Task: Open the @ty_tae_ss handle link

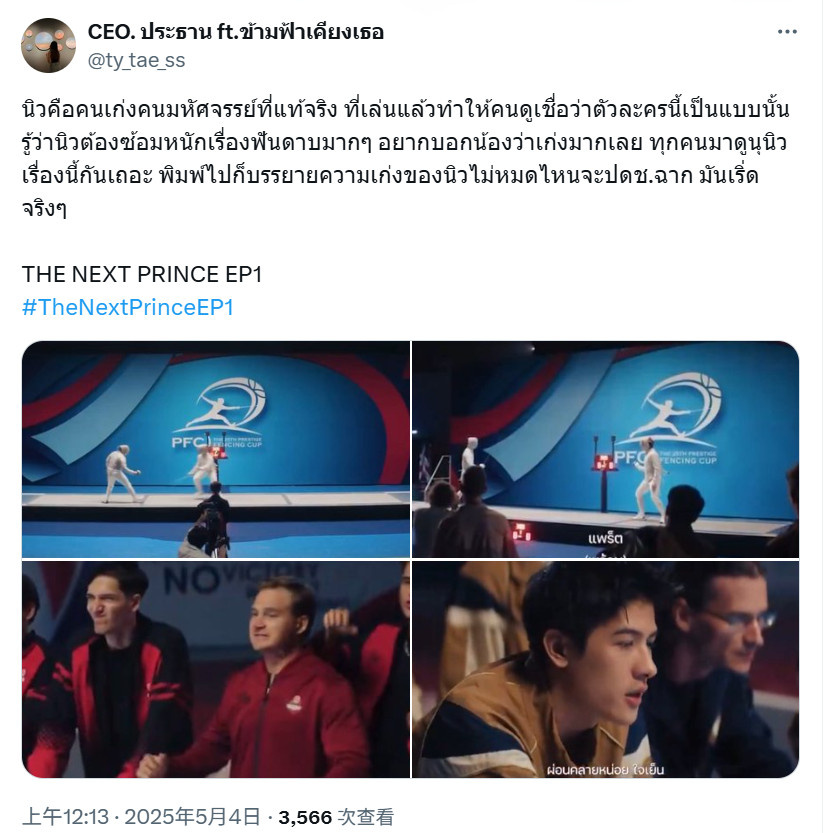Action: [x=137, y=61]
